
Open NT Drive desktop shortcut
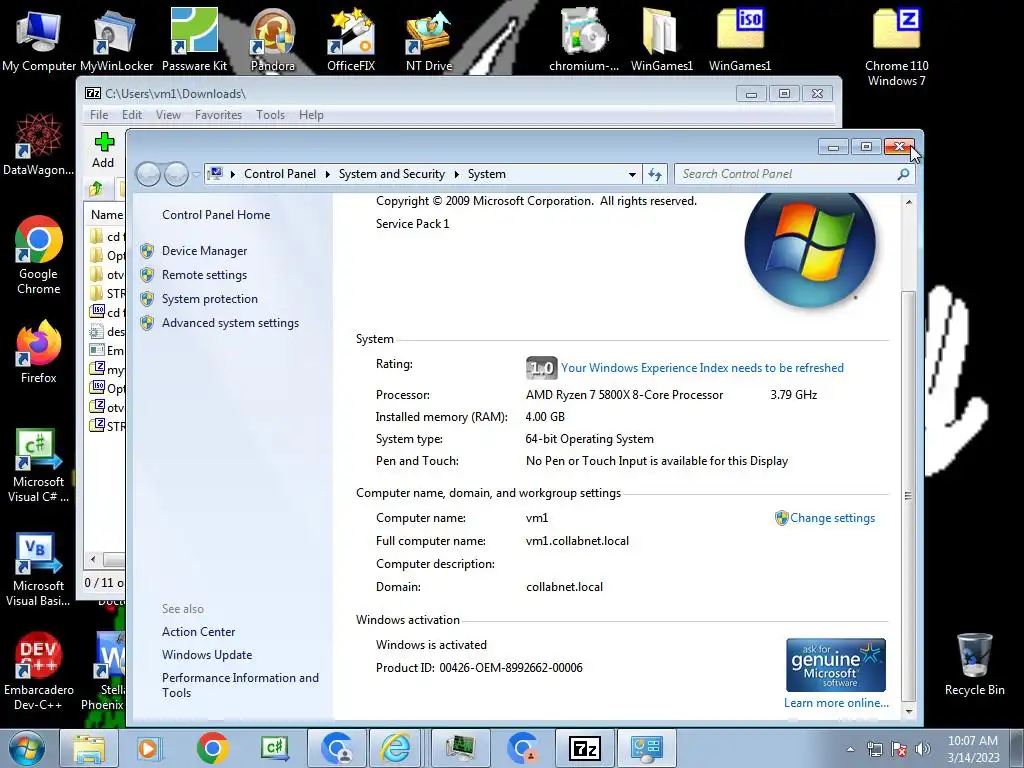[x=428, y=40]
